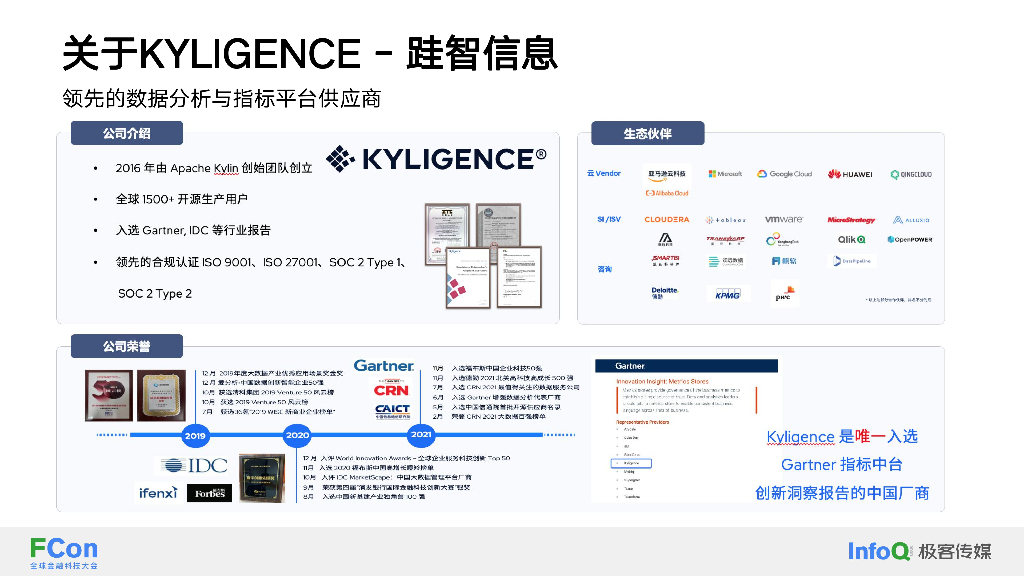The width and height of the screenshot is (1024, 576).
Task: Click the 2019 timeline marker
Action: [x=195, y=435]
